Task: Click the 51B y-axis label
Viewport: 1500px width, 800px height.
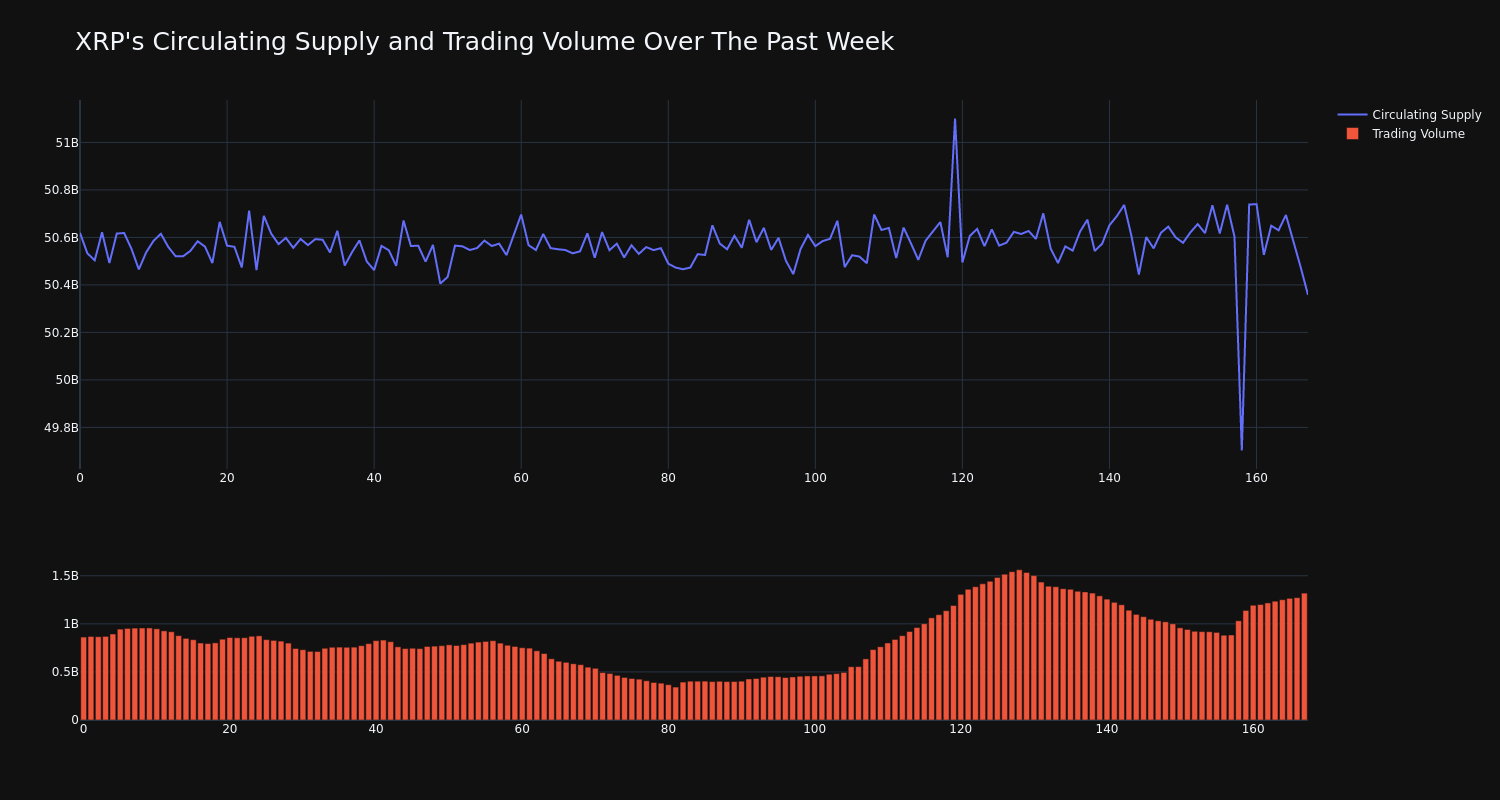Action: [x=67, y=143]
